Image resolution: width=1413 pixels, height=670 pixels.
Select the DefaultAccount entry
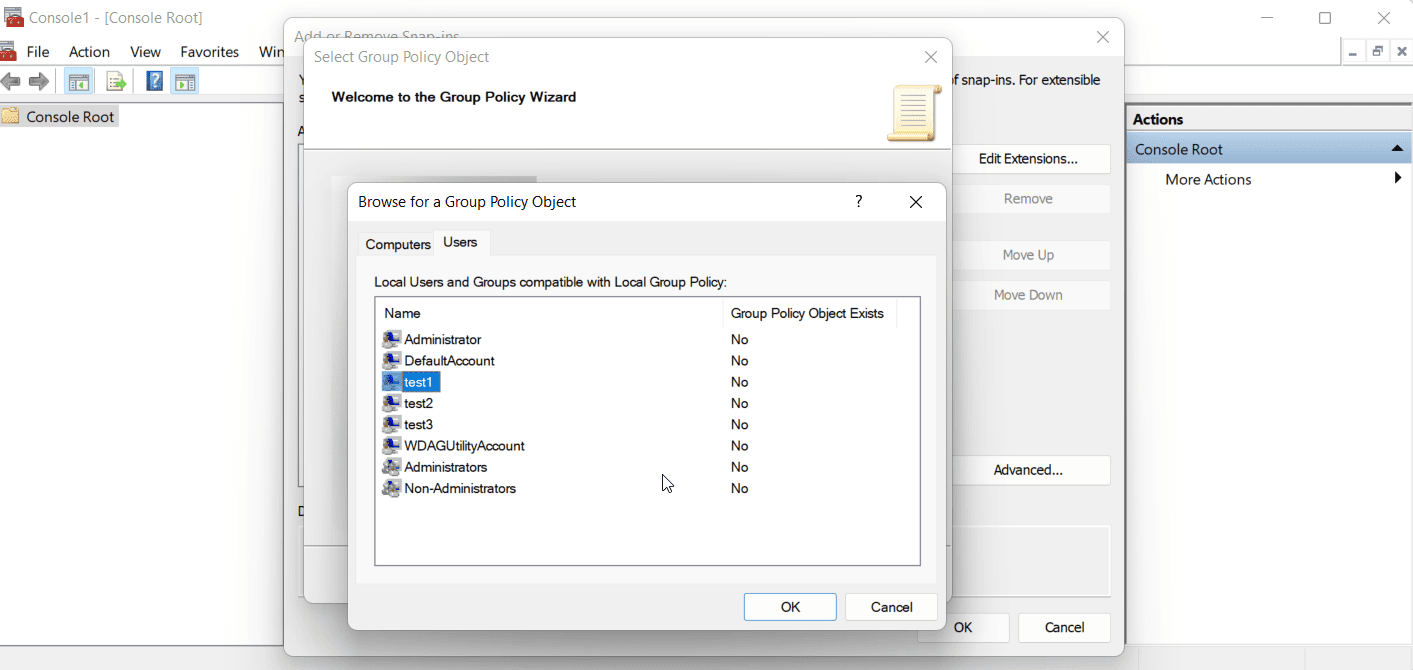[449, 361]
